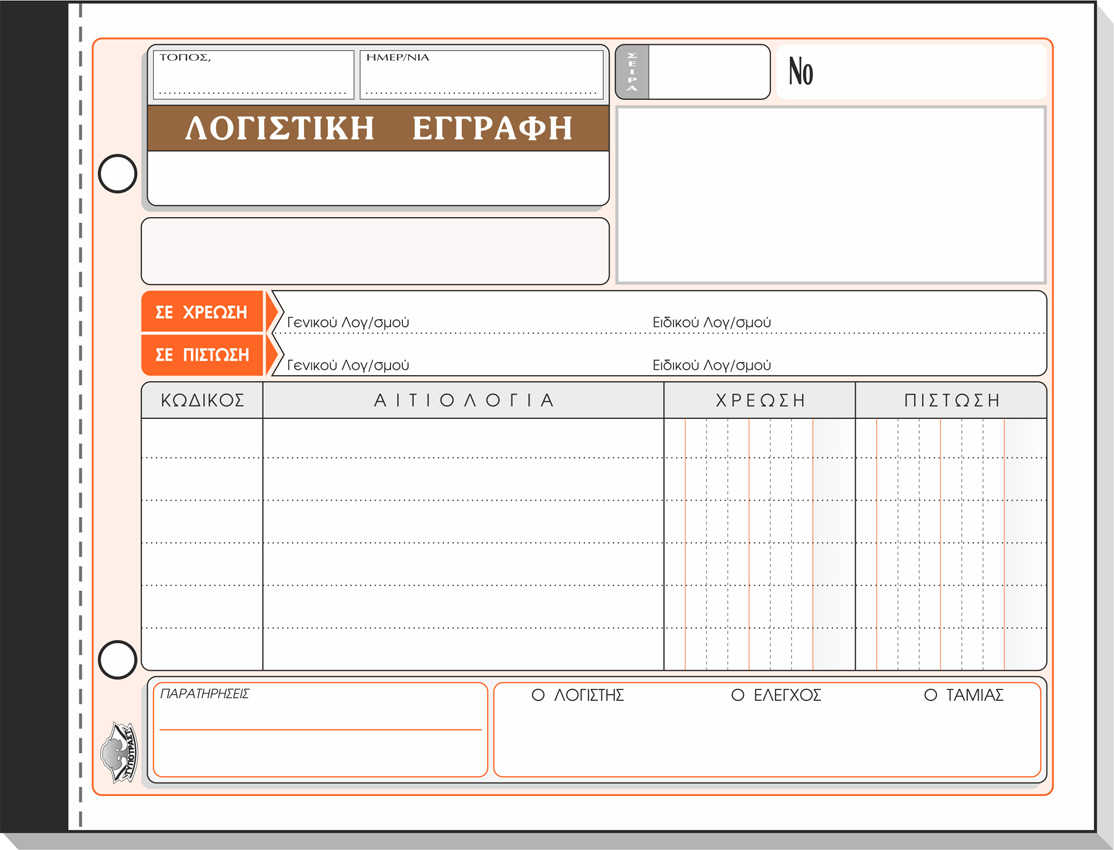
Task: Click the grey ΣΕΙΡΑ vertical label
Action: pyautogui.click(x=632, y=72)
